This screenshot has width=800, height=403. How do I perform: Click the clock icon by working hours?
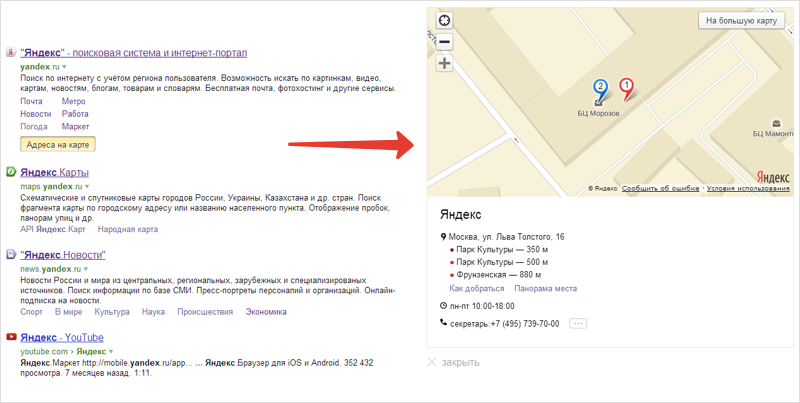(443, 306)
